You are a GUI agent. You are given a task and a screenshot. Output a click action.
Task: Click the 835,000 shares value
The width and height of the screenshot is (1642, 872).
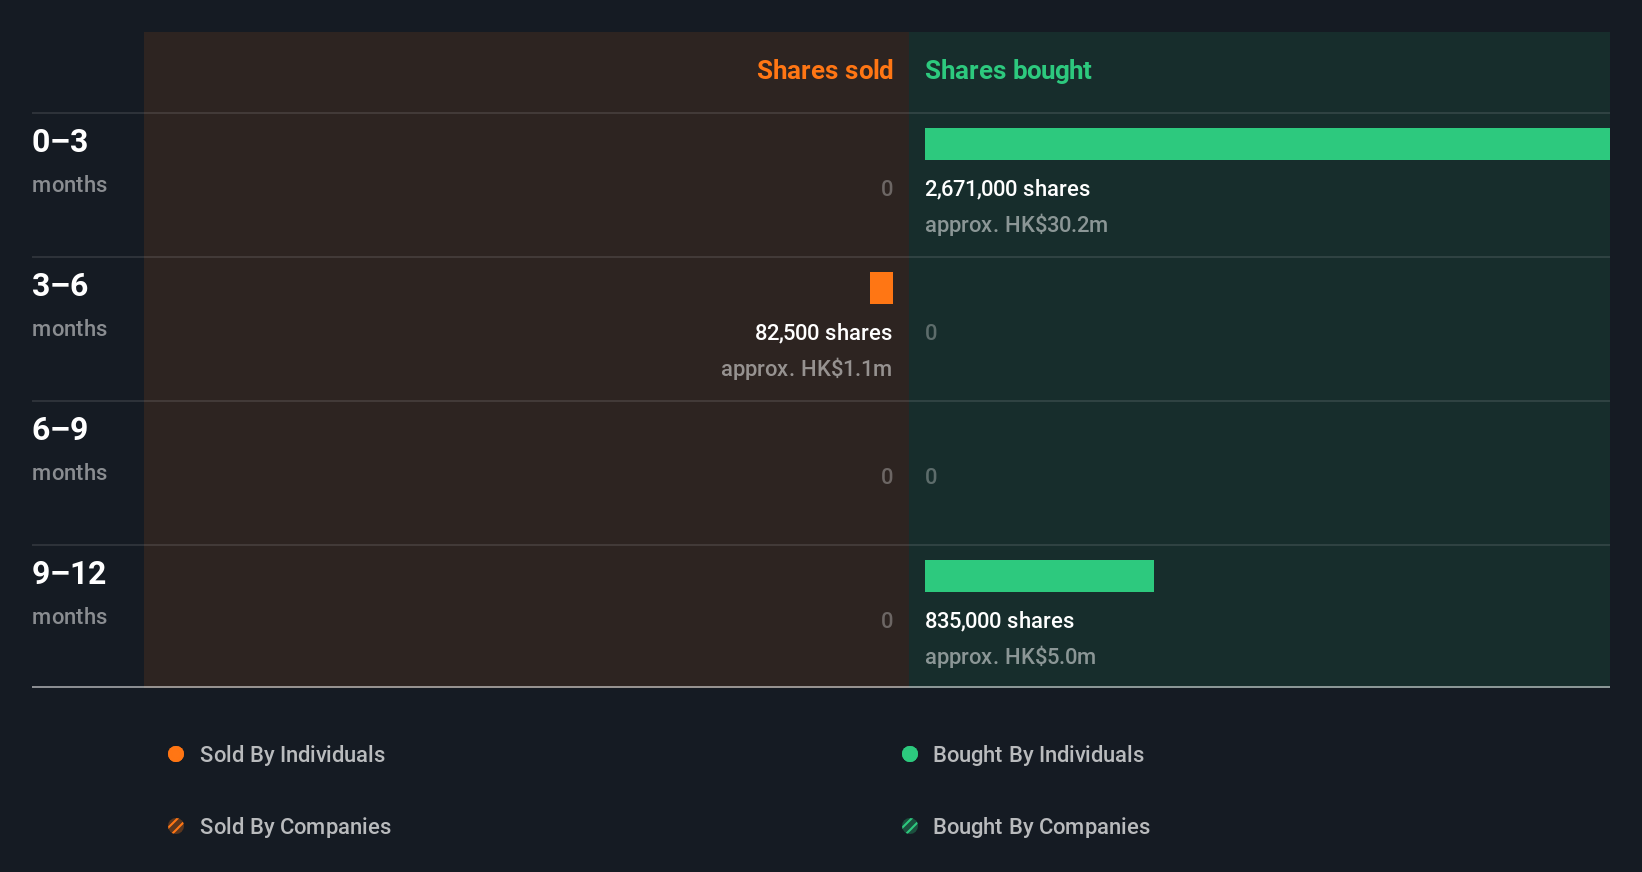[x=999, y=620]
